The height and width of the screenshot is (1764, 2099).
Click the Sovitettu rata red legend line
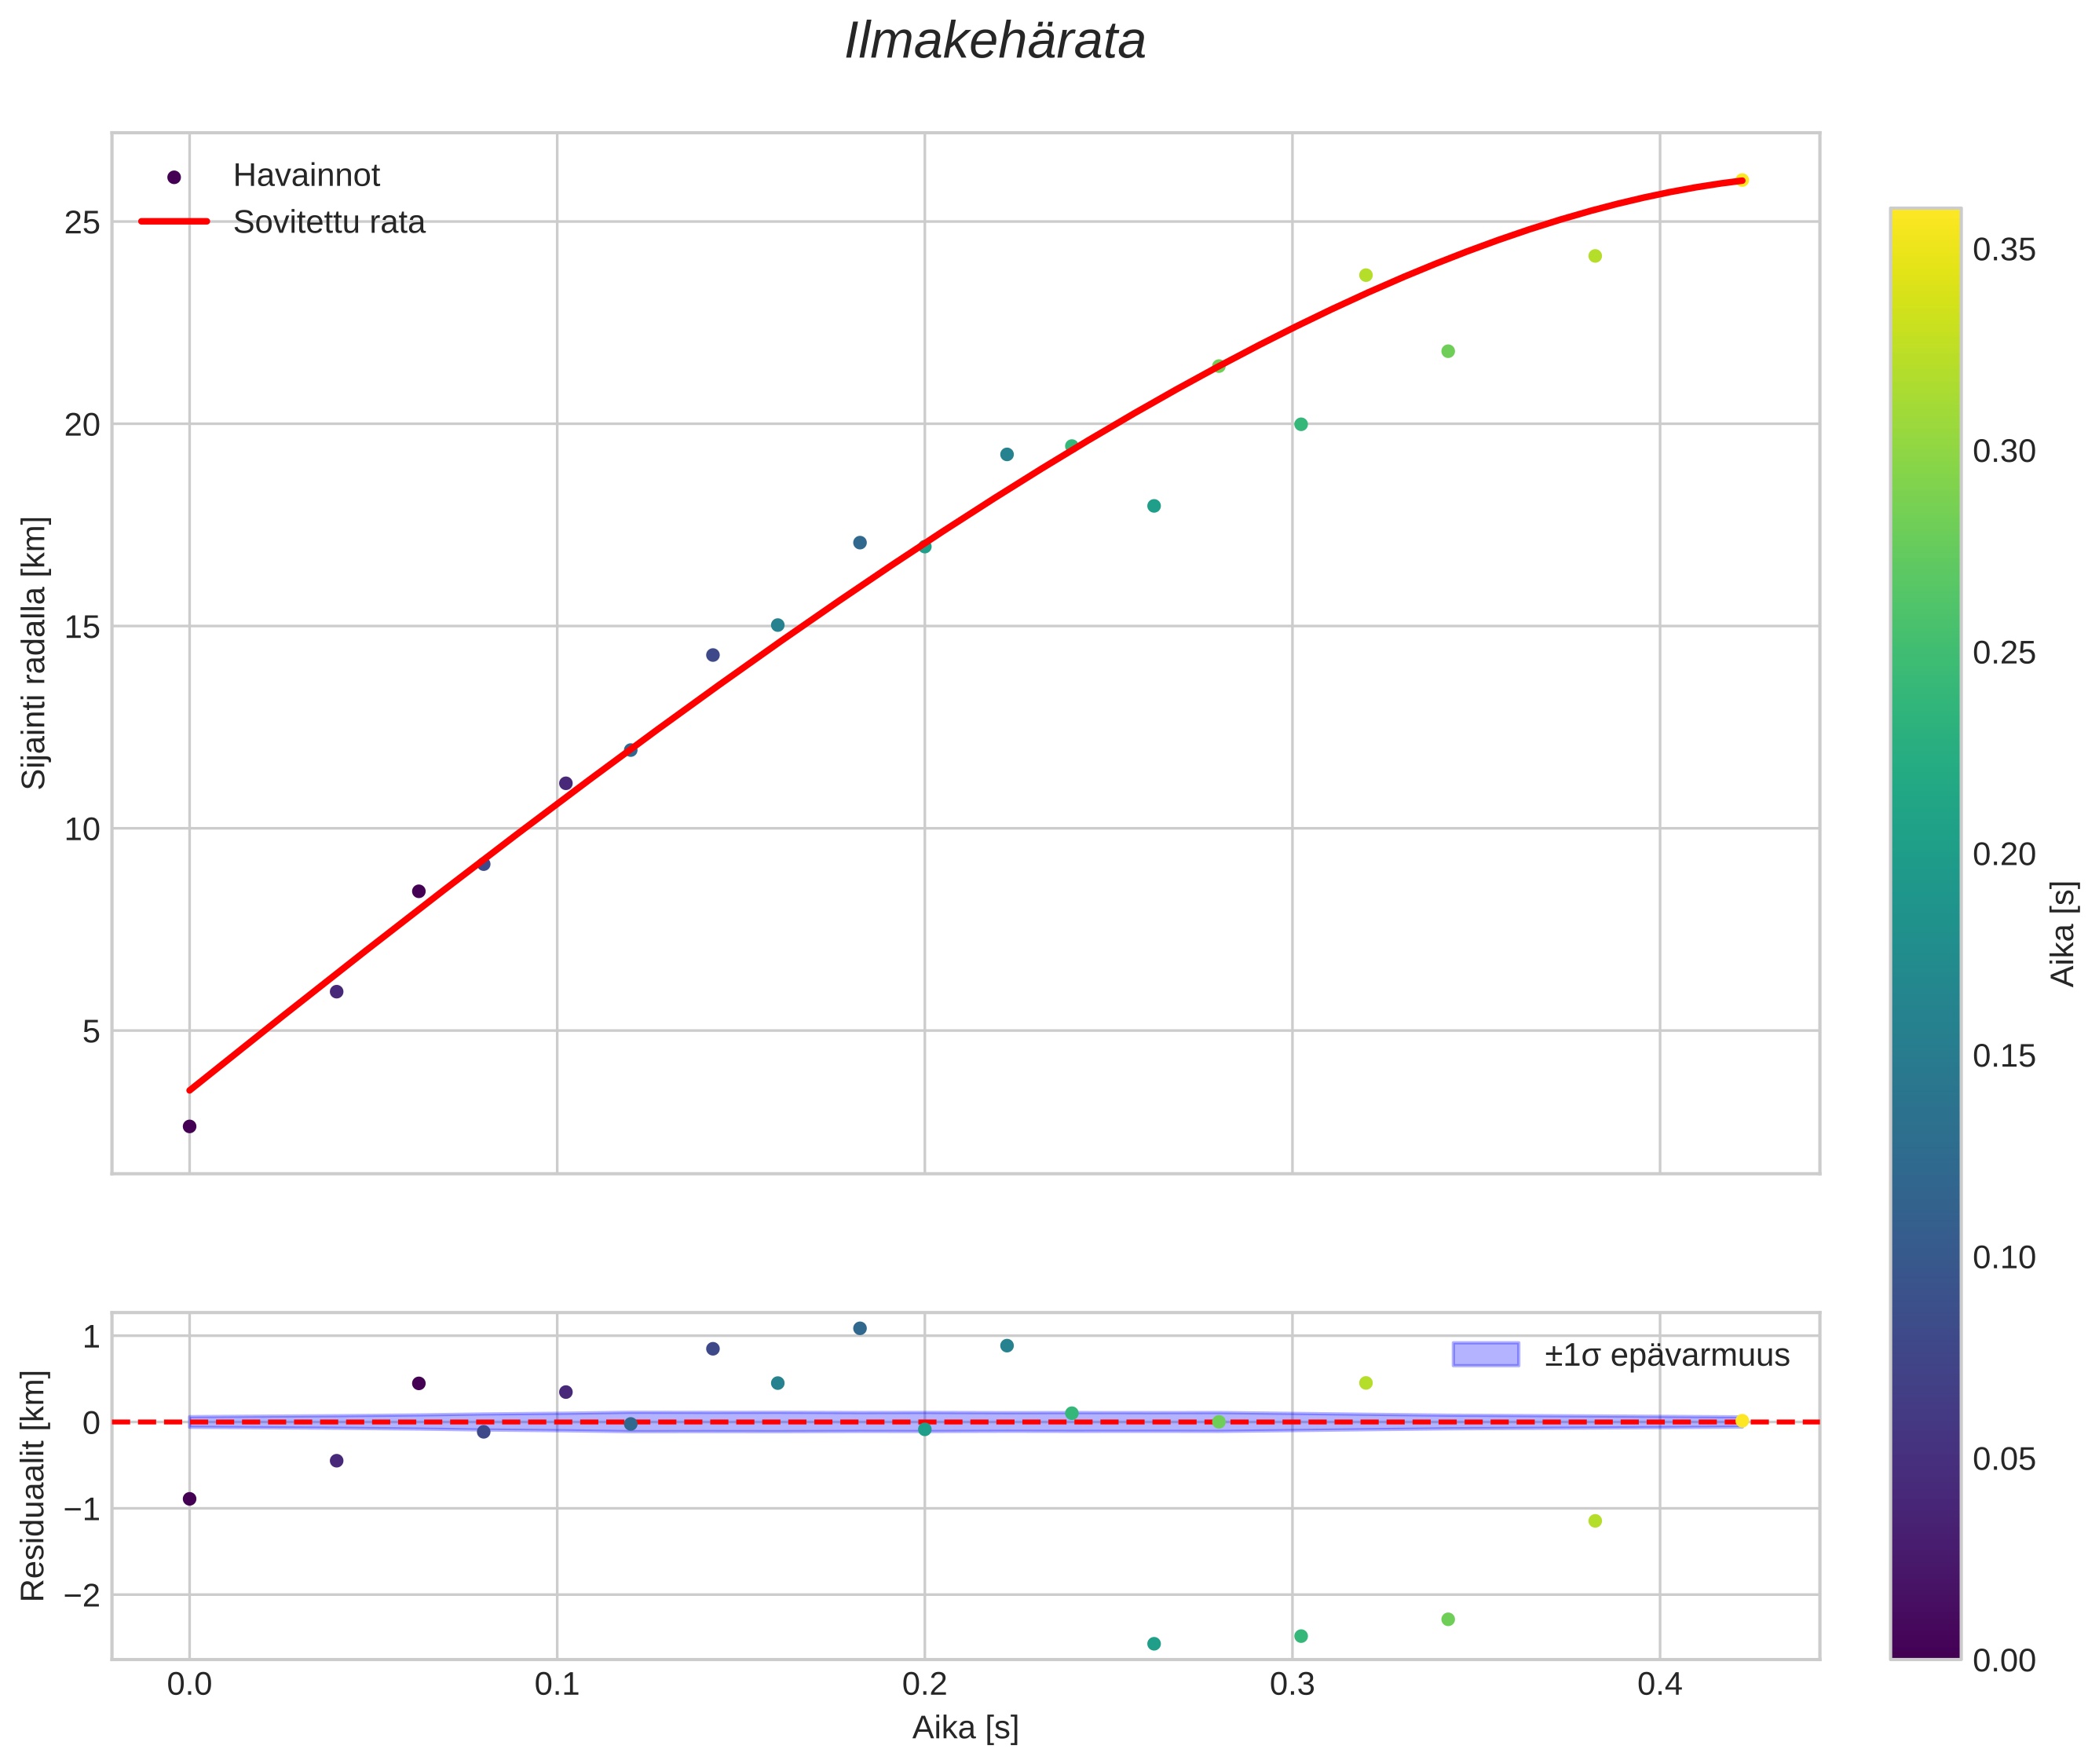[x=174, y=222]
